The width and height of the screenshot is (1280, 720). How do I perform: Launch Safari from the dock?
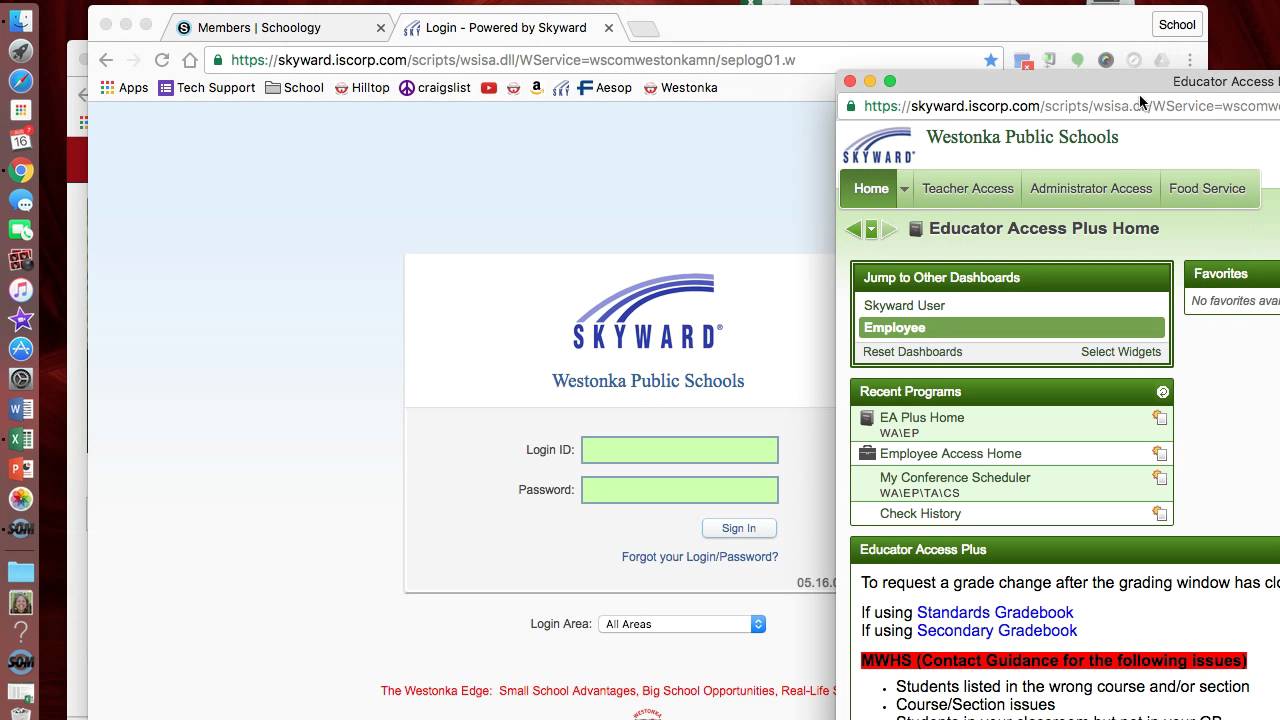coord(21,80)
